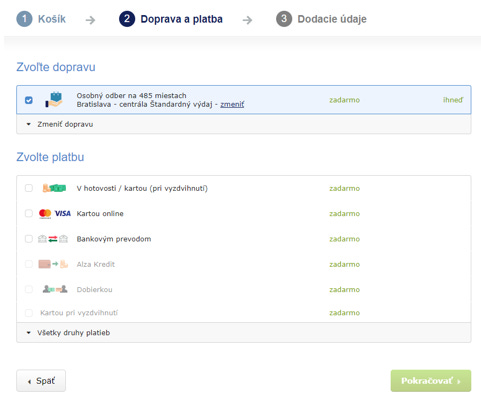The width and height of the screenshot is (481, 407).
Task: Uncheck the Osobný odber delivery checkbox
Action: click(x=29, y=100)
